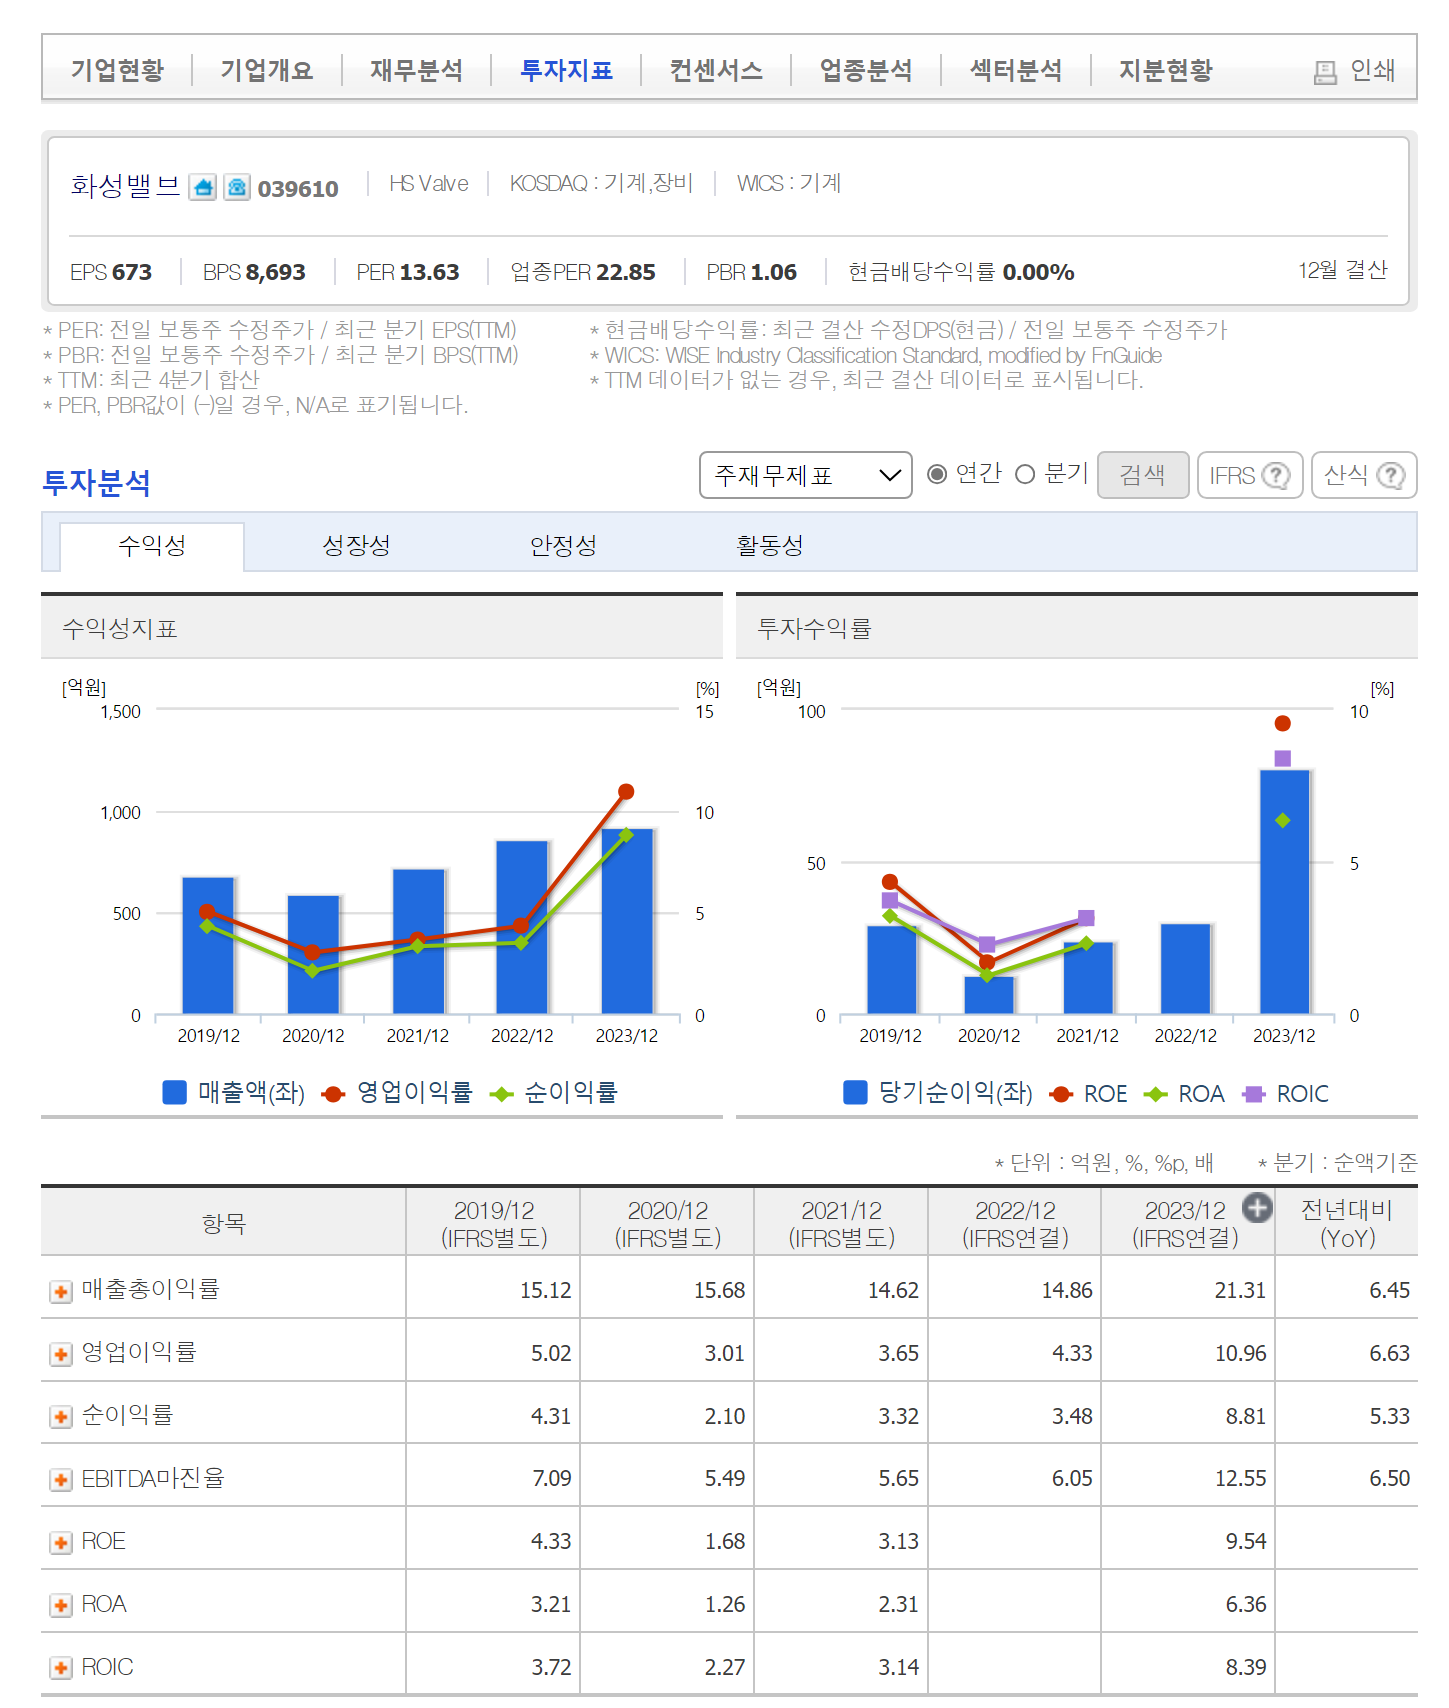Expand the 순이익률 row
1449x1708 pixels.
[x=61, y=1418]
